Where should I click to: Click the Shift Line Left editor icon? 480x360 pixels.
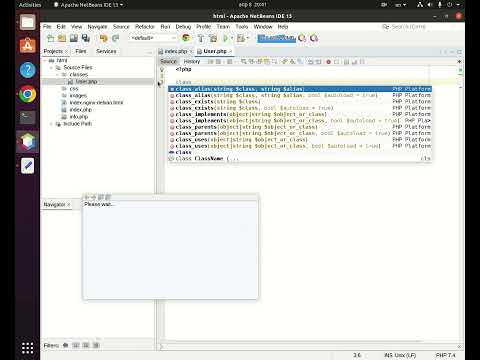pyautogui.click(x=311, y=62)
